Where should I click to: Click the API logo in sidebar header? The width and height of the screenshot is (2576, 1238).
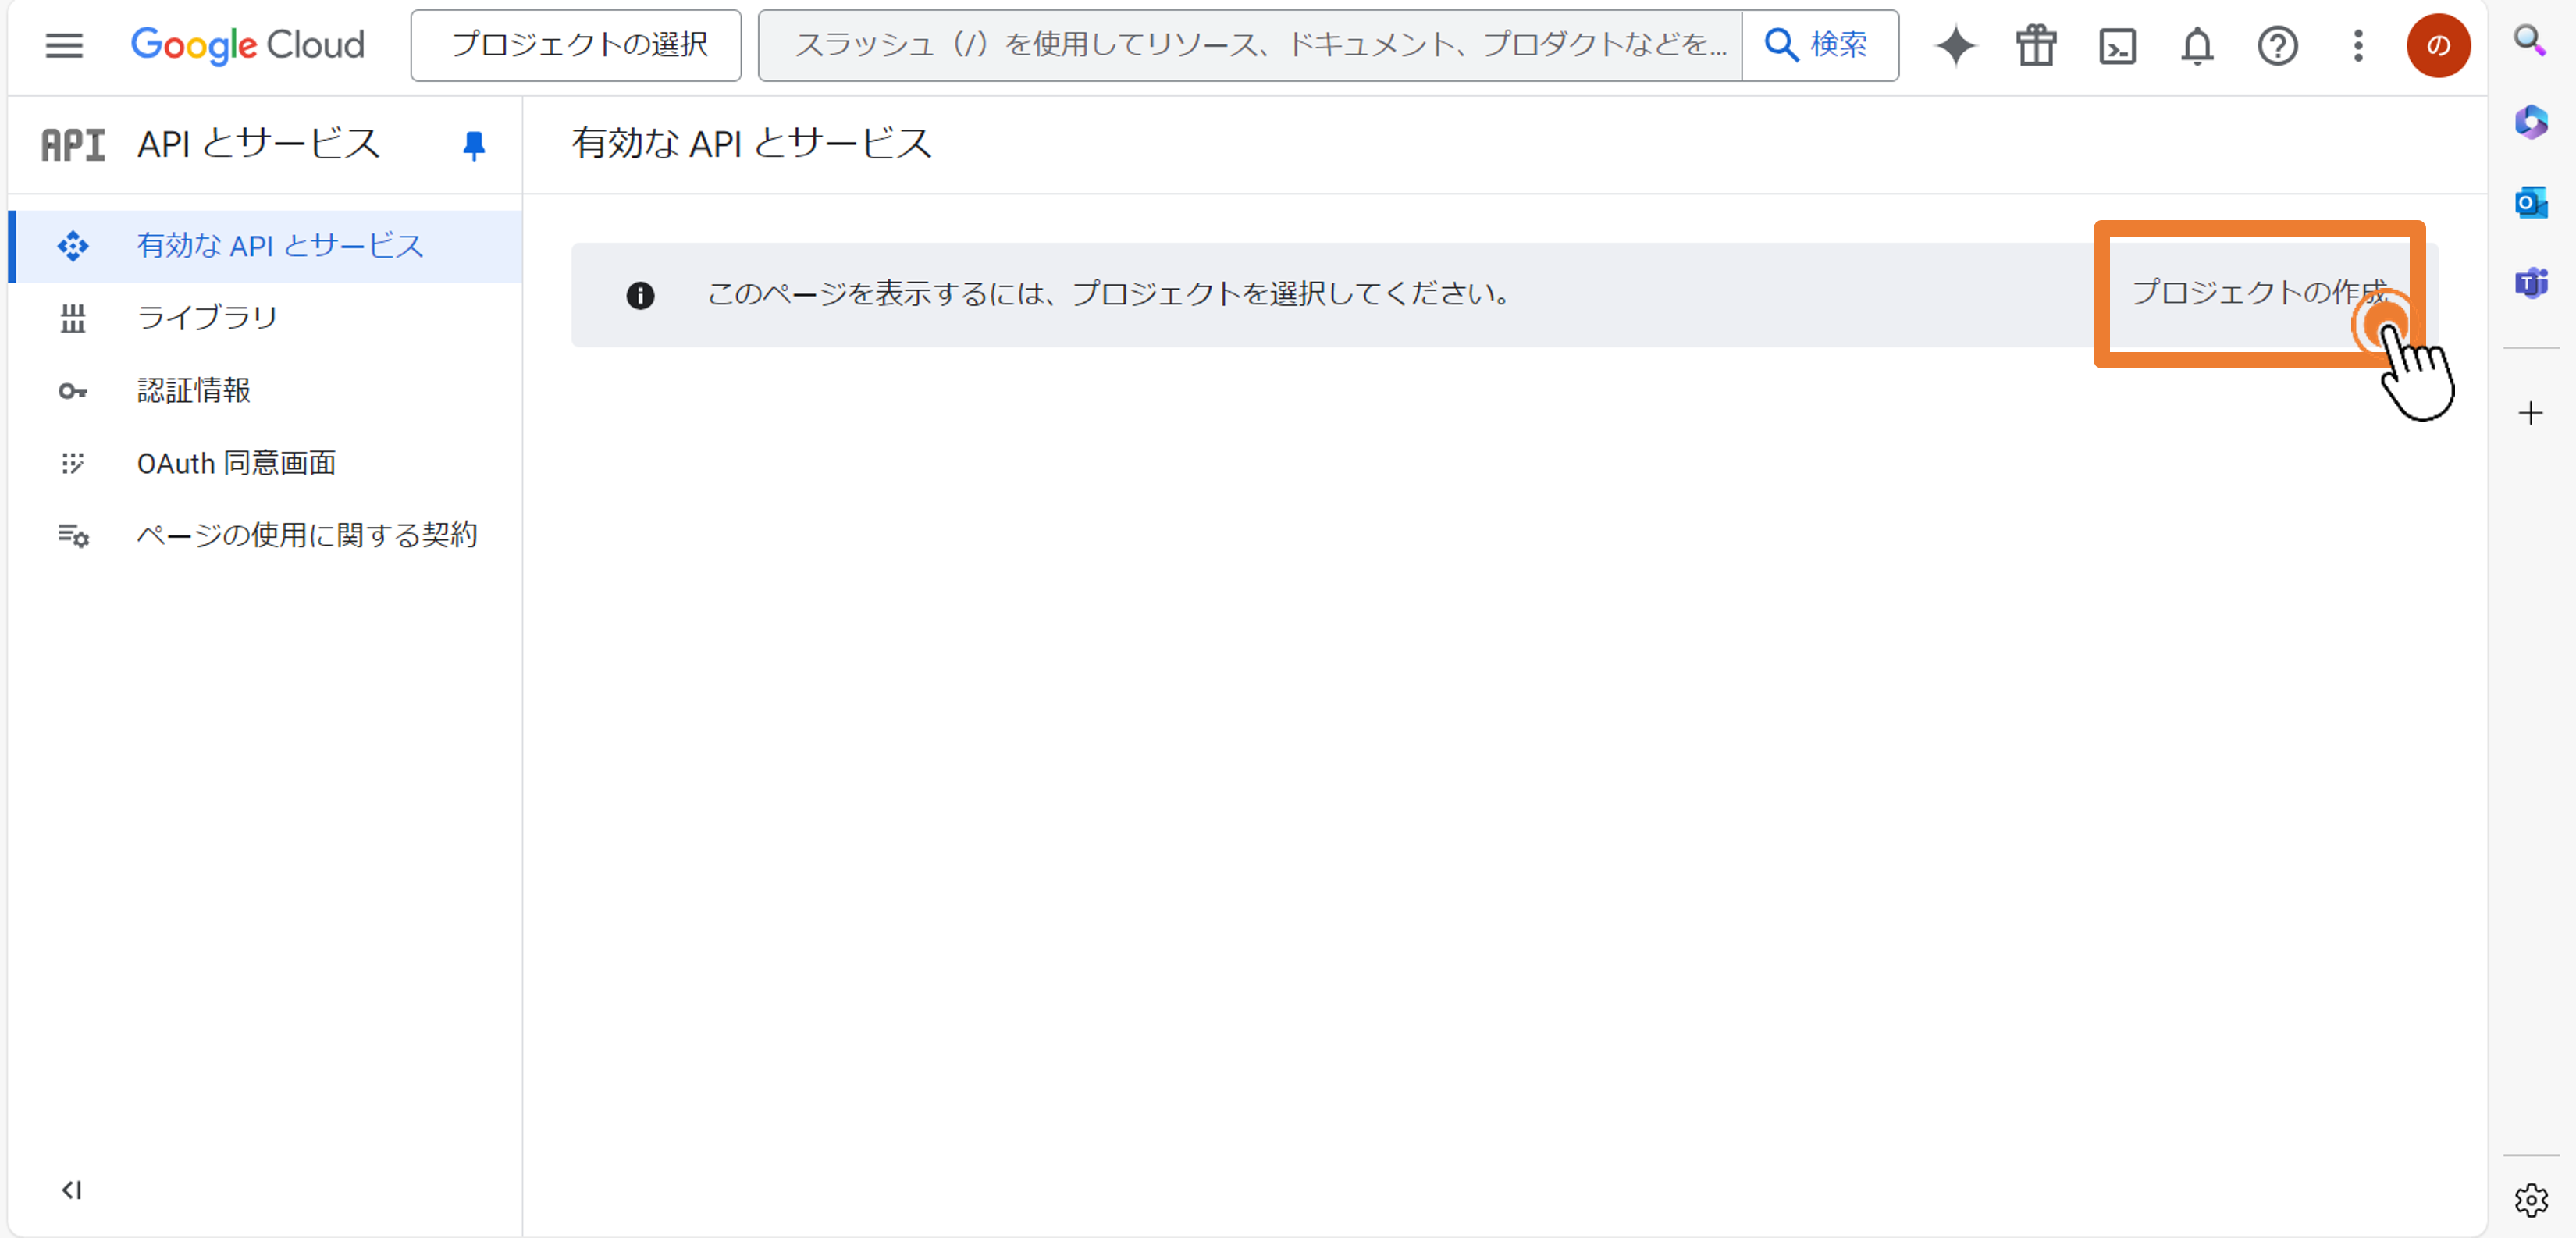tap(72, 145)
